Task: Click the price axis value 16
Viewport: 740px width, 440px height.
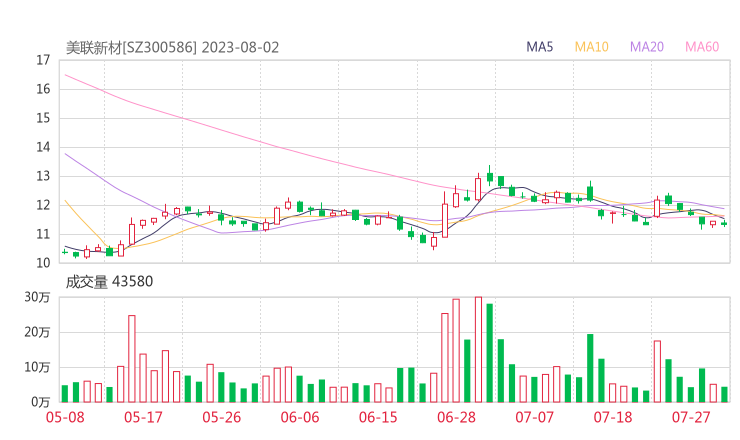Action: pos(43,89)
